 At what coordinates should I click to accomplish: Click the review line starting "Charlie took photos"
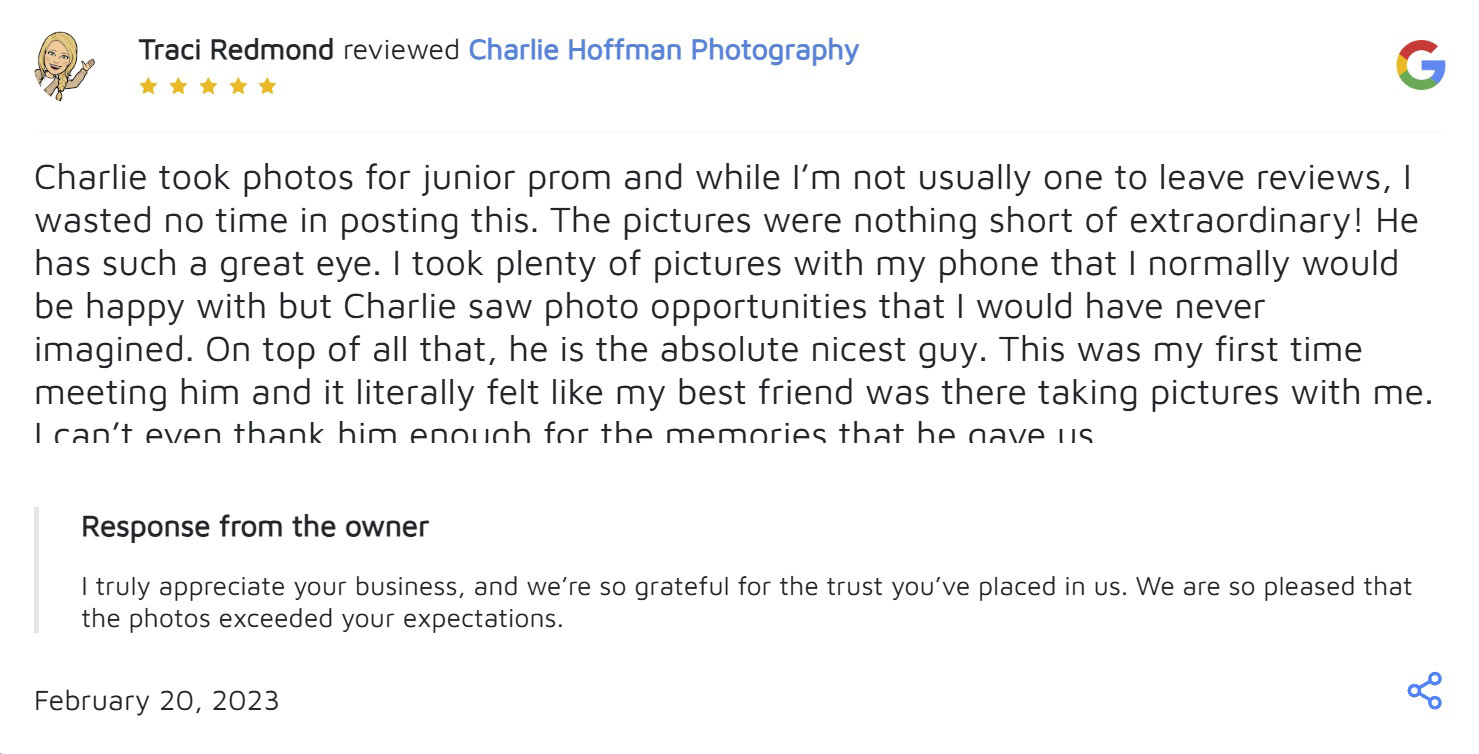click(722, 178)
